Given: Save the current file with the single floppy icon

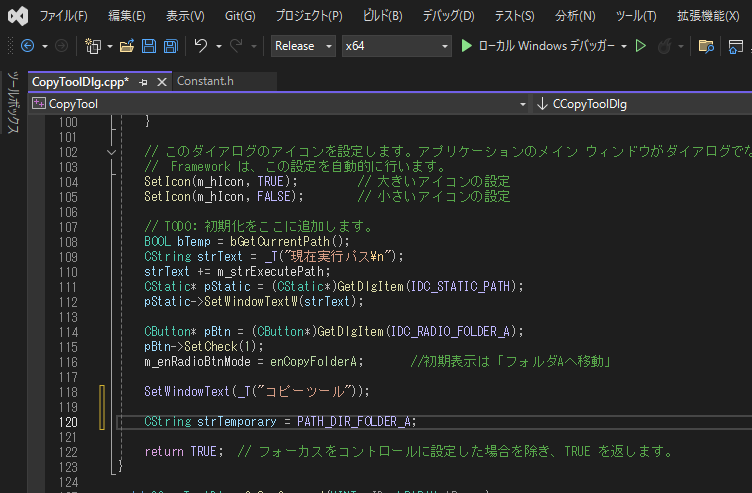Looking at the screenshot, I should pyautogui.click(x=148, y=46).
